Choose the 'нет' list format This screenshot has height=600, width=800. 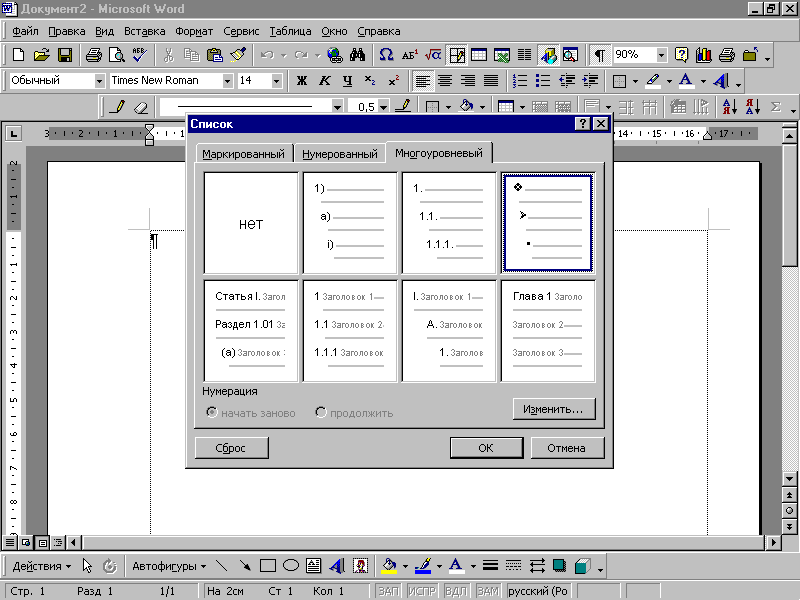pyautogui.click(x=251, y=223)
